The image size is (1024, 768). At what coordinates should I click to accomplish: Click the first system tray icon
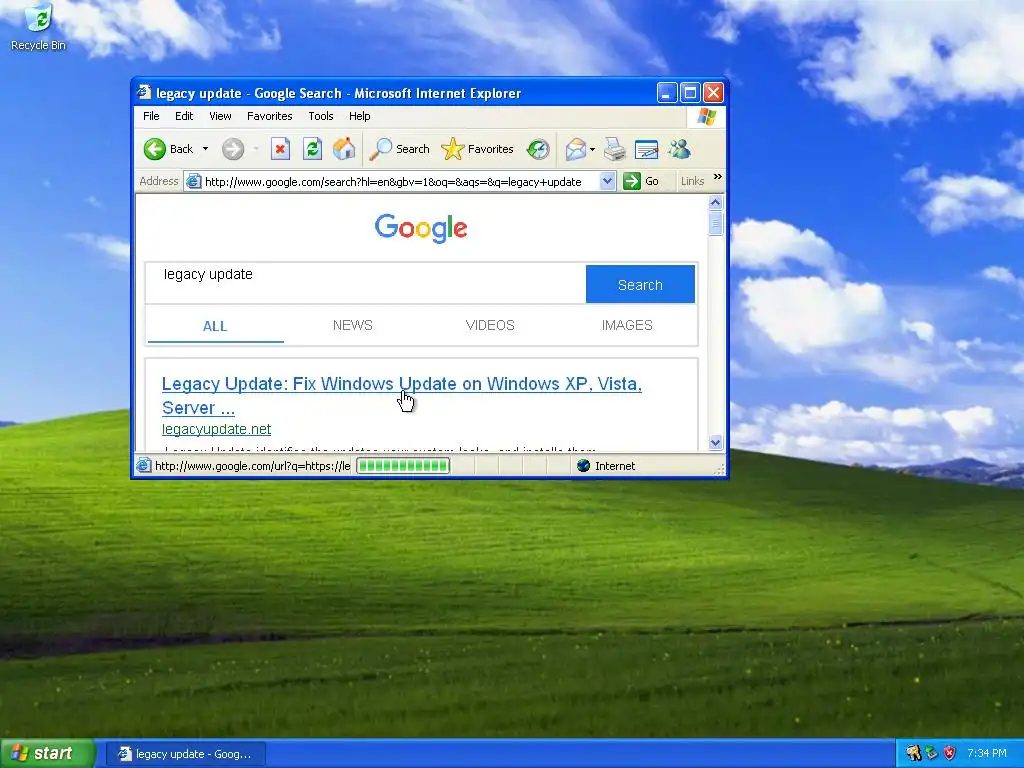point(913,753)
